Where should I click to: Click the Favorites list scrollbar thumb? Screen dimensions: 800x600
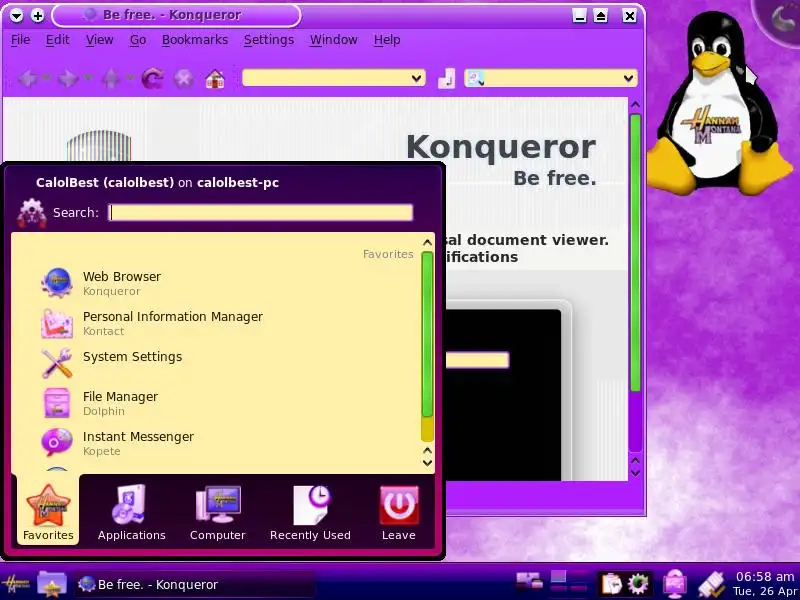point(428,334)
